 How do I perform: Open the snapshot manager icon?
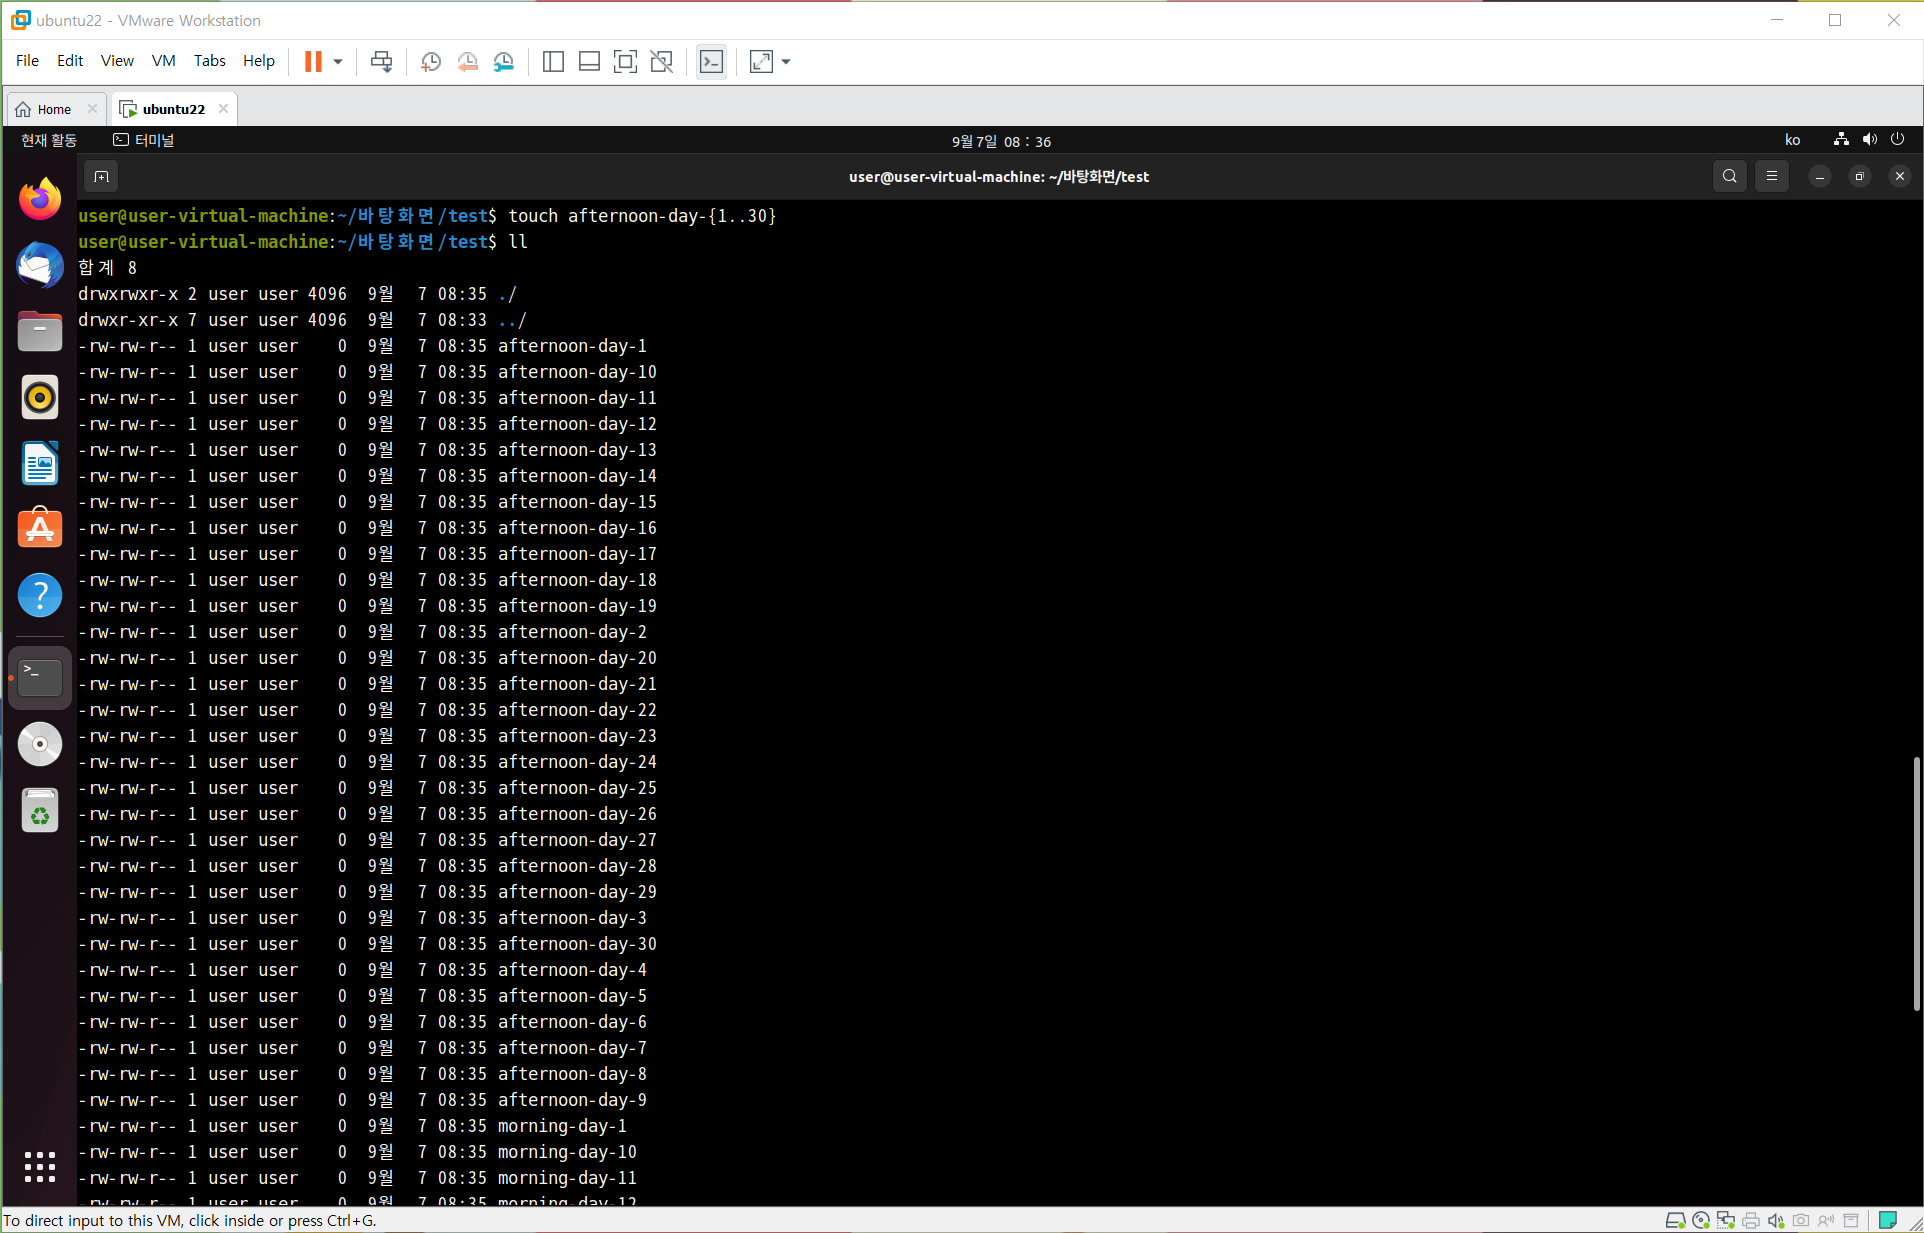(504, 62)
